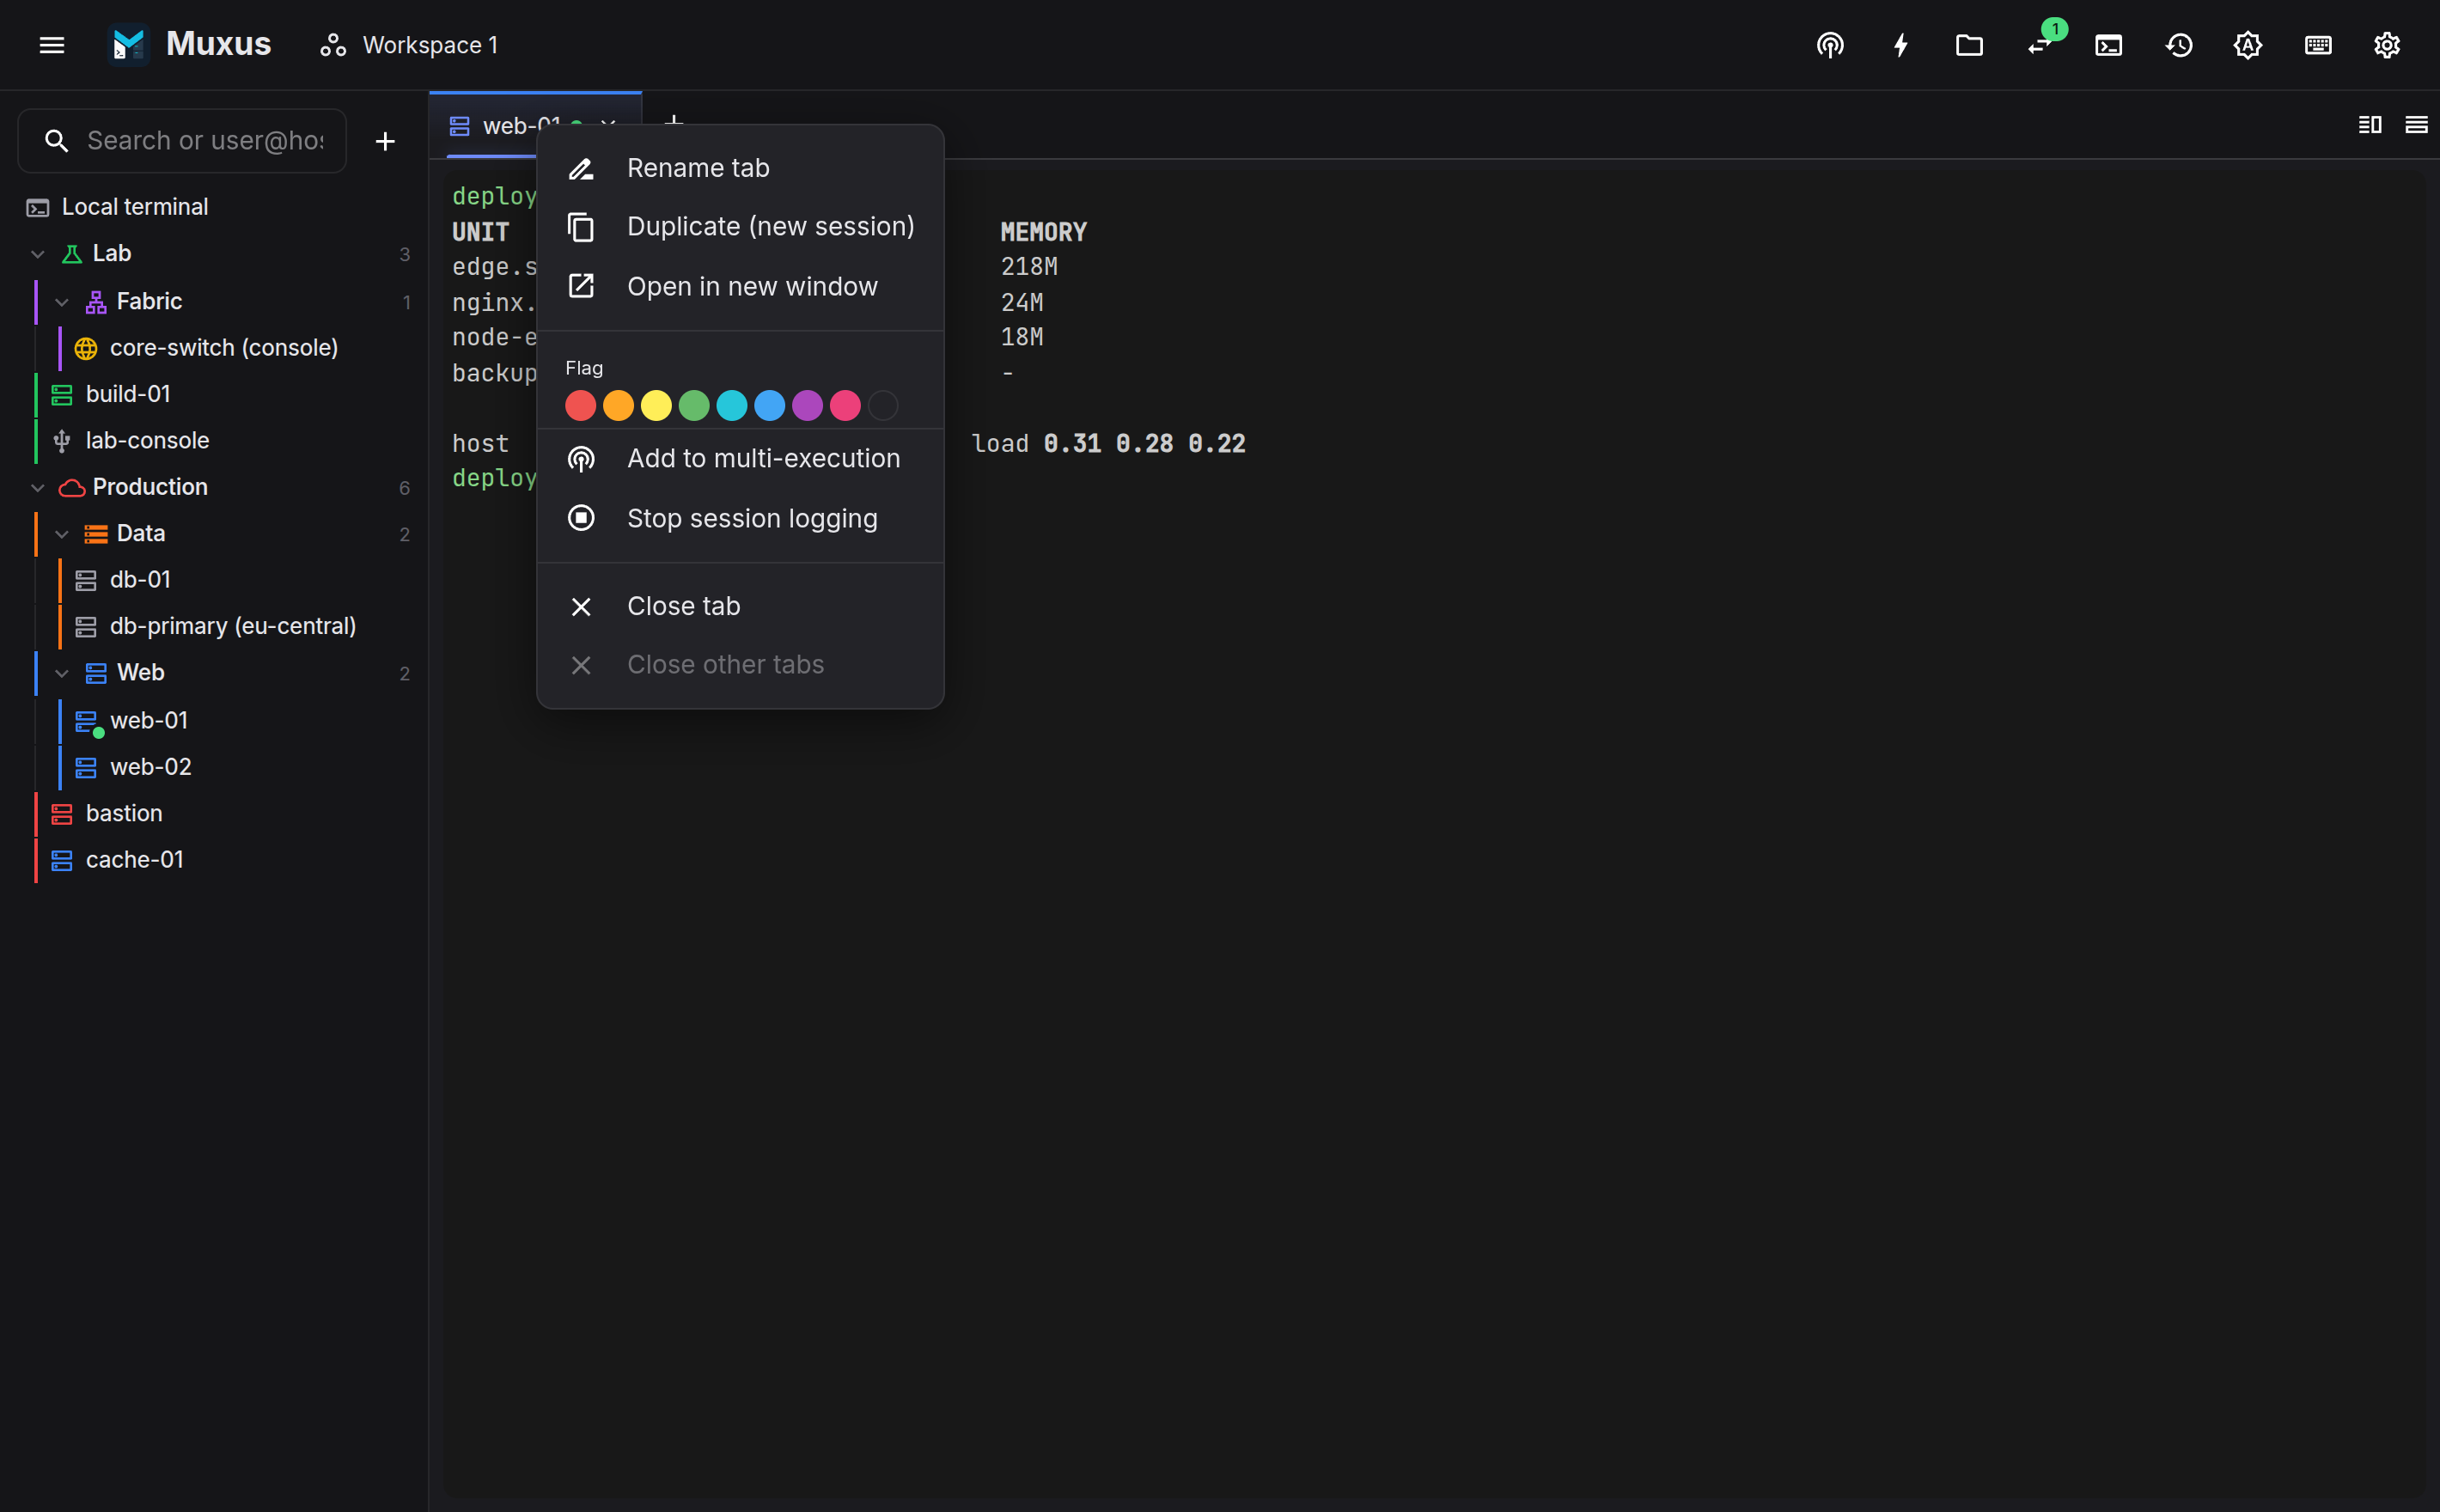Screen dimensions: 2440x1512
Task: Flag the tab with orange swatch
Action: point(618,406)
